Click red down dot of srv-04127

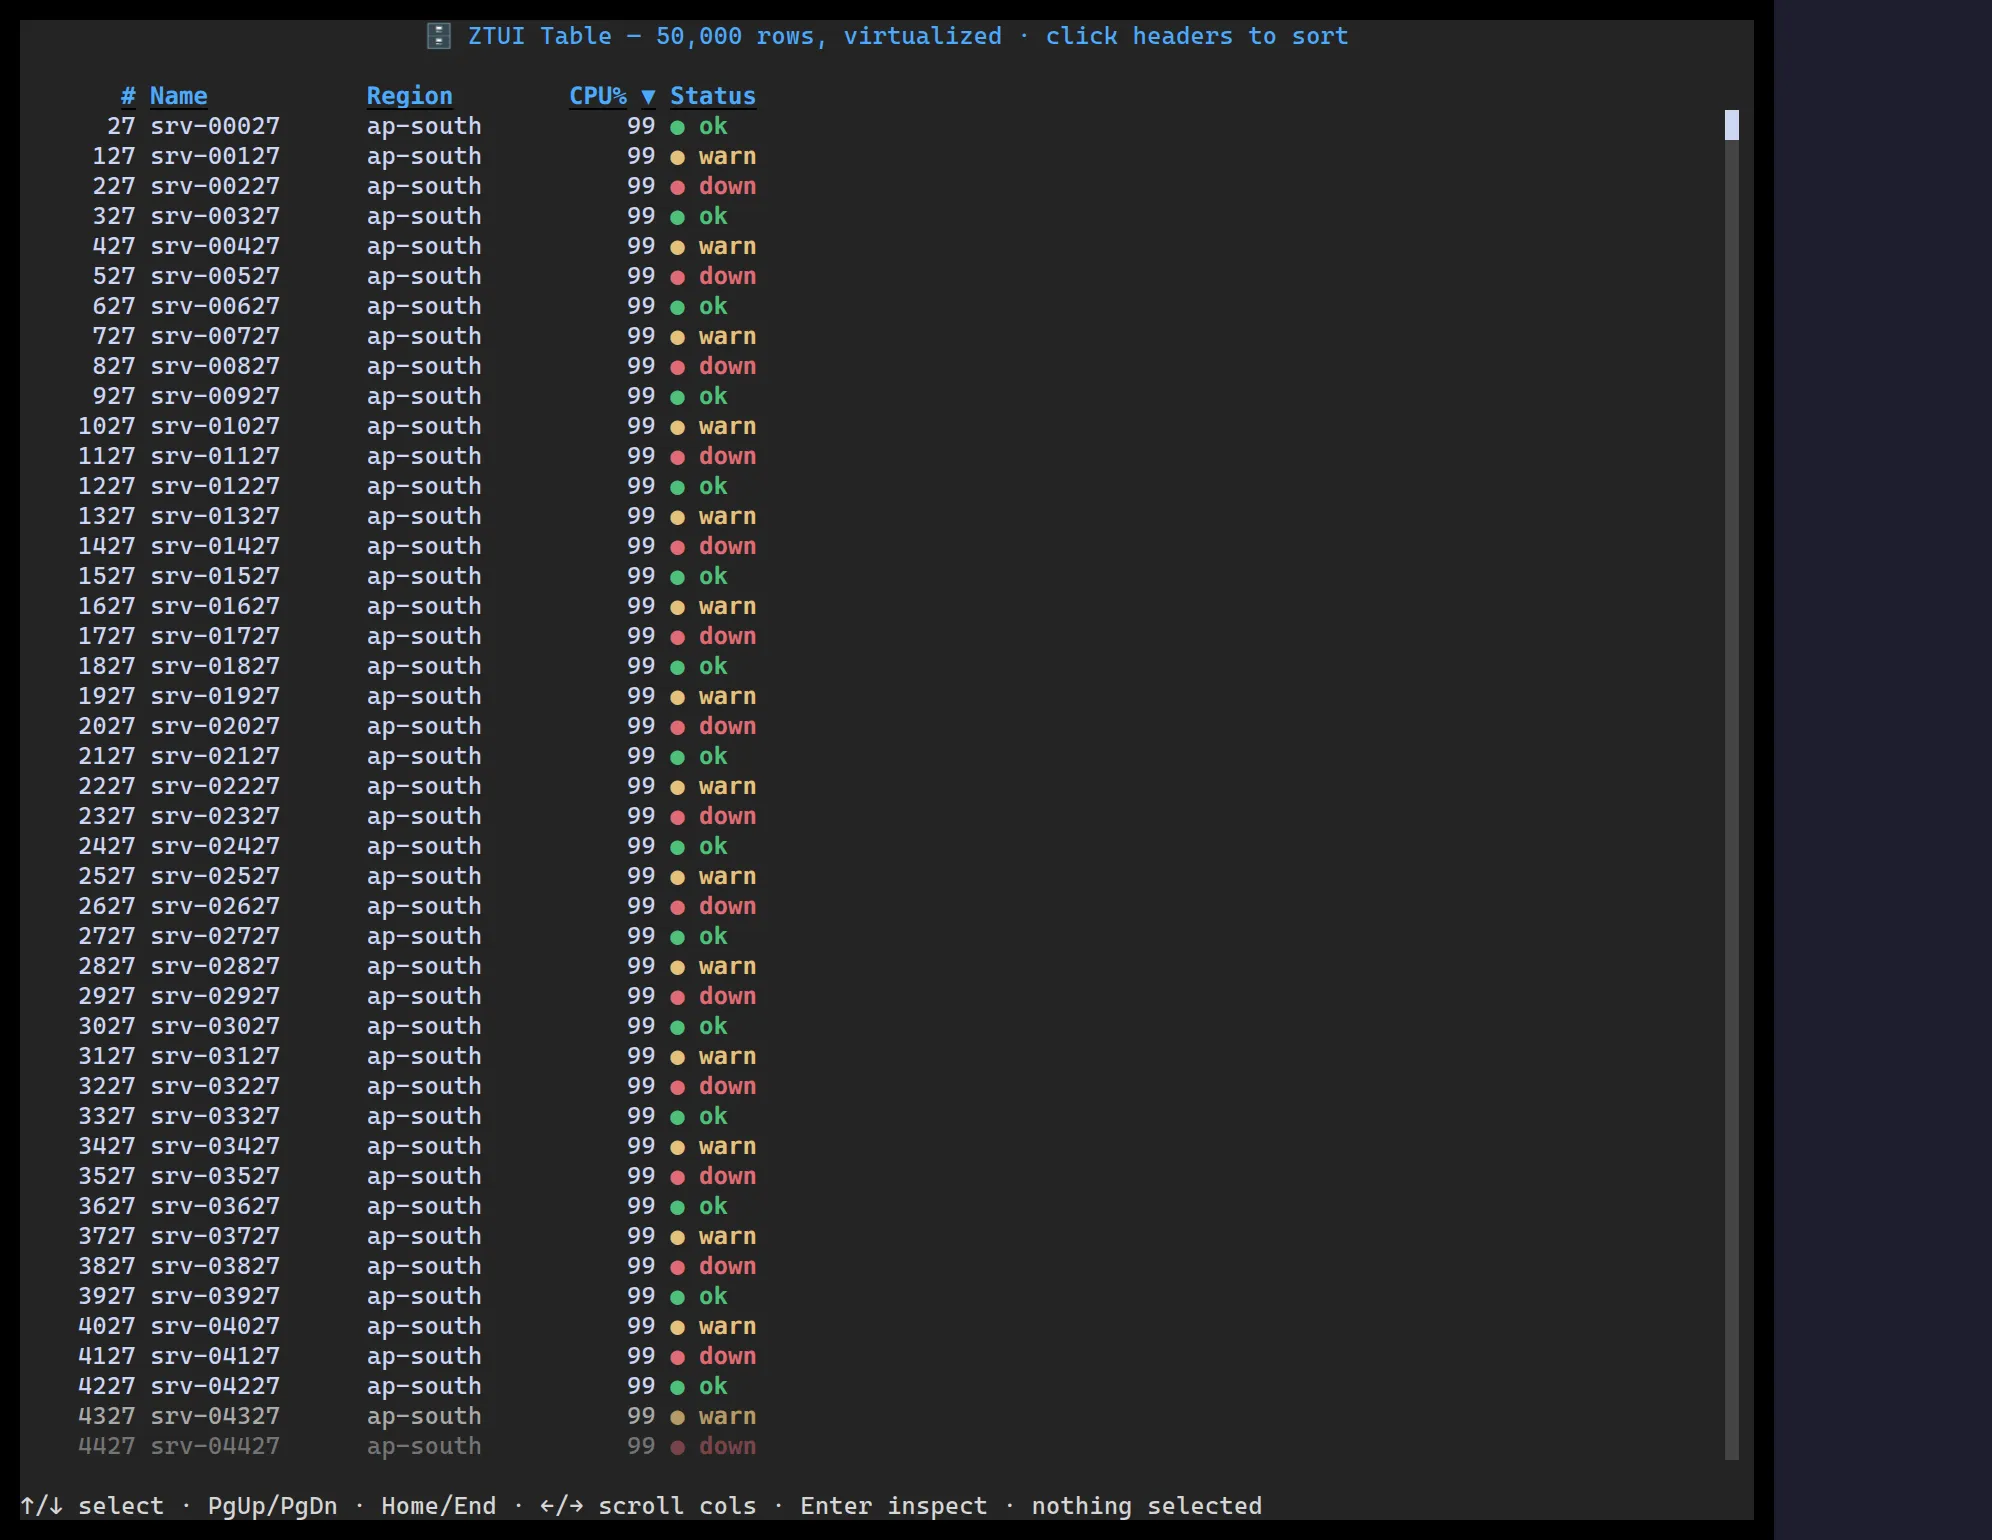677,1357
